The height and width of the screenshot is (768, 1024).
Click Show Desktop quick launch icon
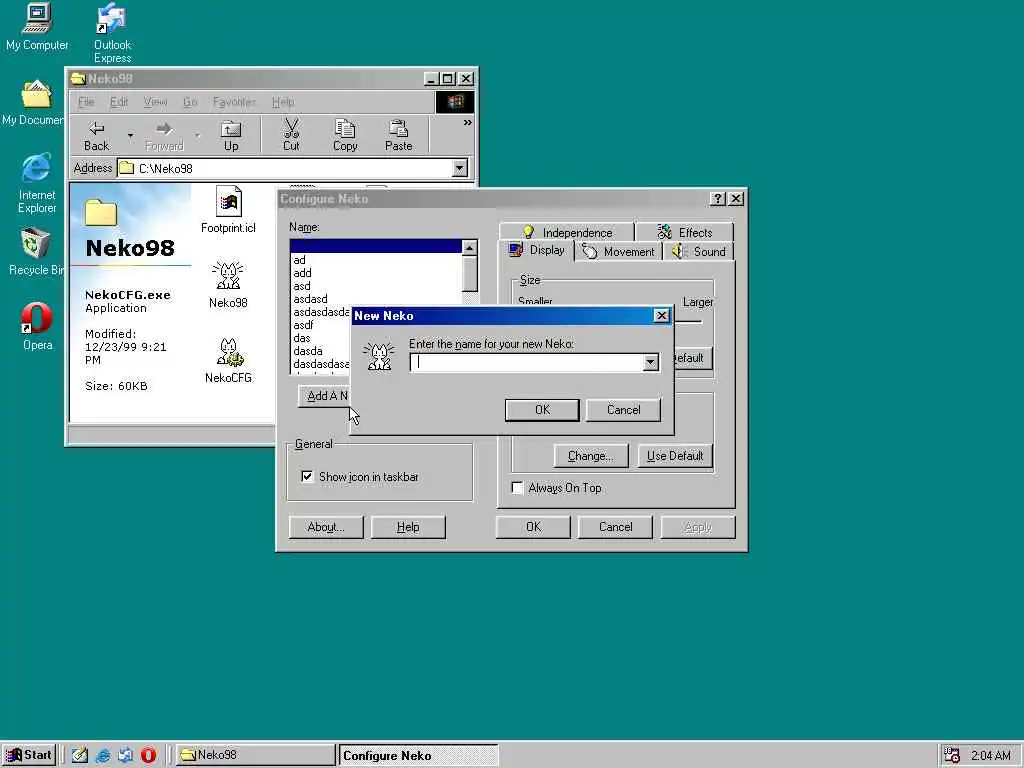[80, 755]
